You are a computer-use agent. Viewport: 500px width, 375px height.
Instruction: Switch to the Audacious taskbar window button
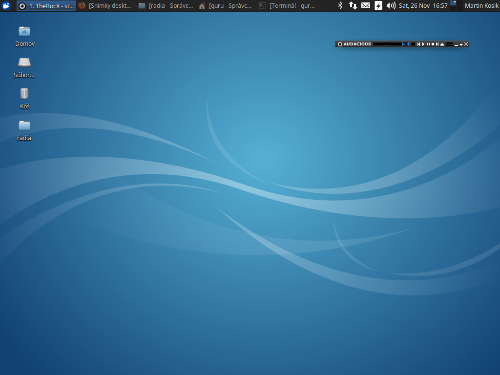pos(46,6)
